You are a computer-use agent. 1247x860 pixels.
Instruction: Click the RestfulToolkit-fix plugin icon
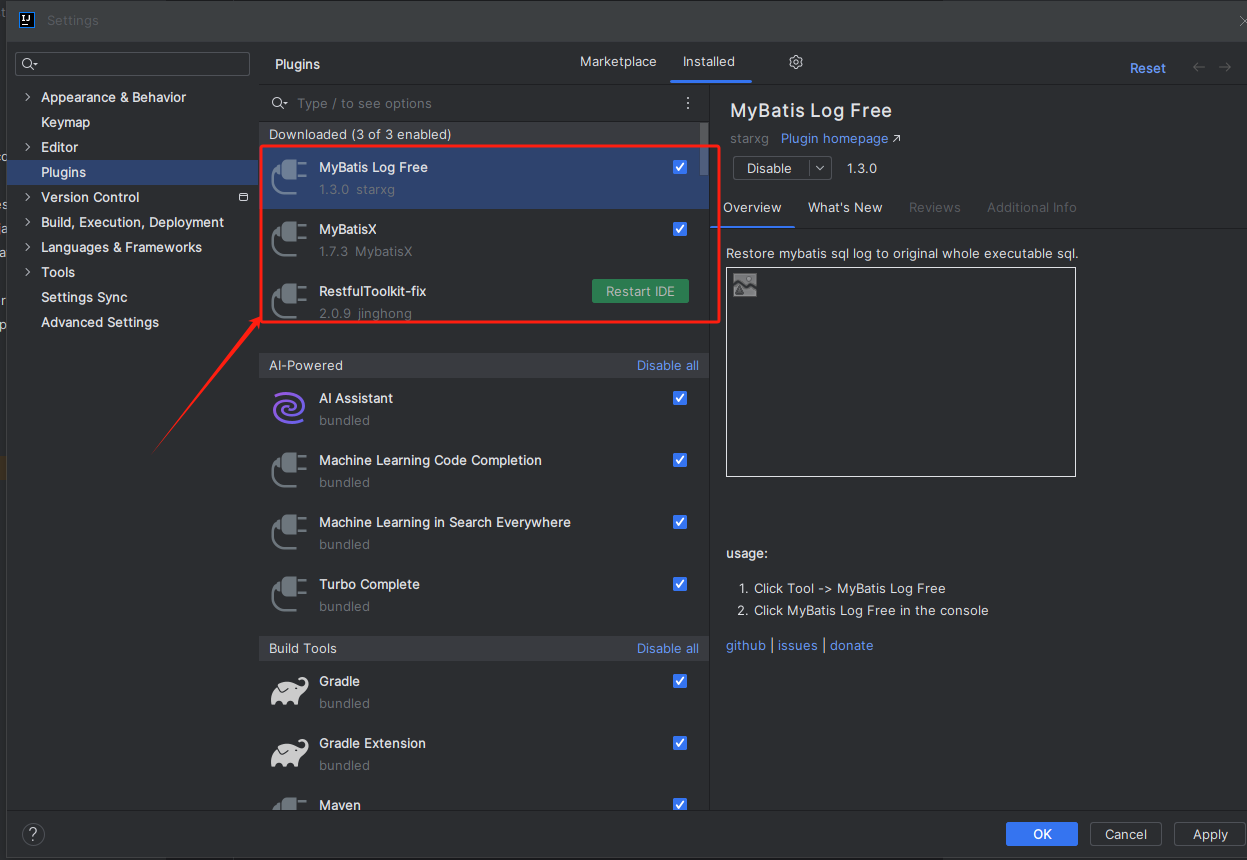click(x=289, y=300)
